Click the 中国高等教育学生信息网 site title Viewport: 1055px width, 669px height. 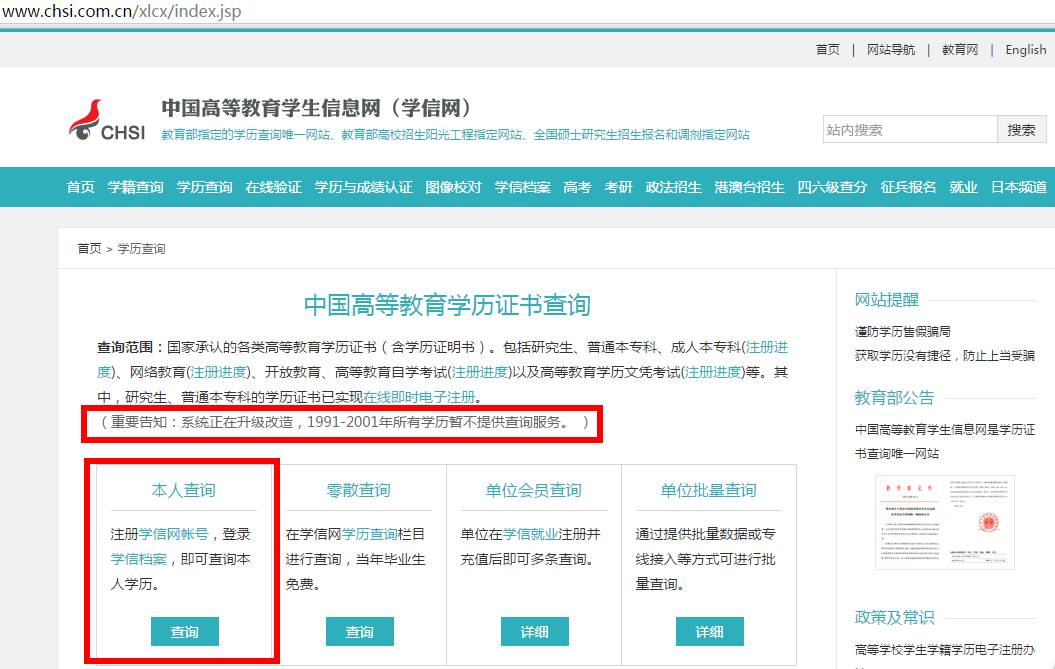tap(317, 108)
